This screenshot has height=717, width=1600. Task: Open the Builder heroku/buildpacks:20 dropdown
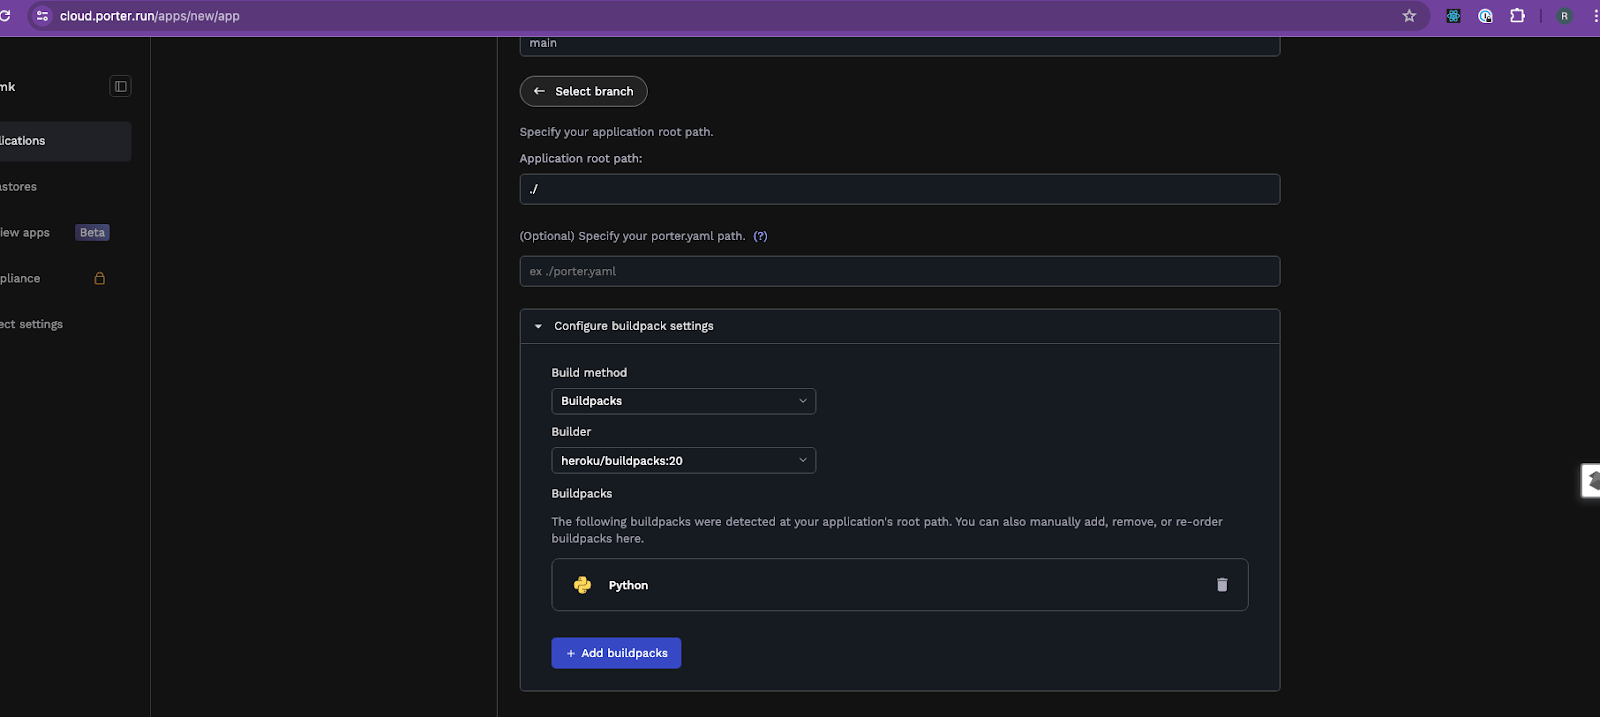(x=683, y=460)
